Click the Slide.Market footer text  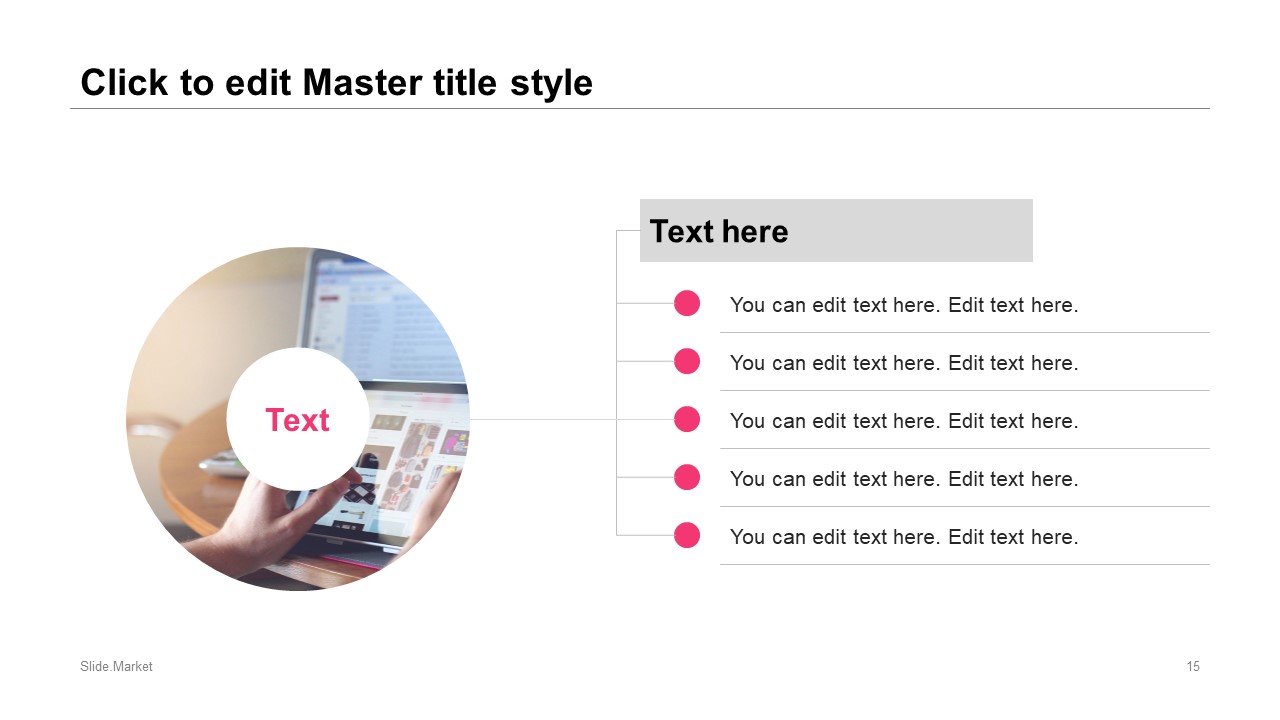click(x=117, y=666)
